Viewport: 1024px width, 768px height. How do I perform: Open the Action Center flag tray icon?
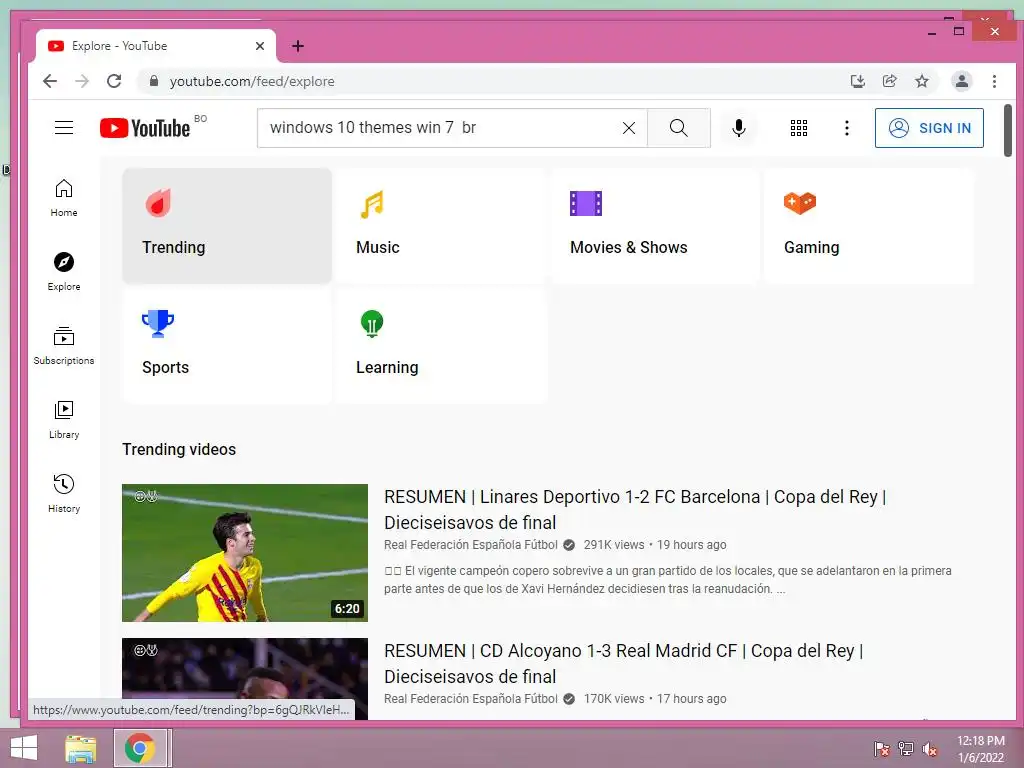click(x=881, y=748)
